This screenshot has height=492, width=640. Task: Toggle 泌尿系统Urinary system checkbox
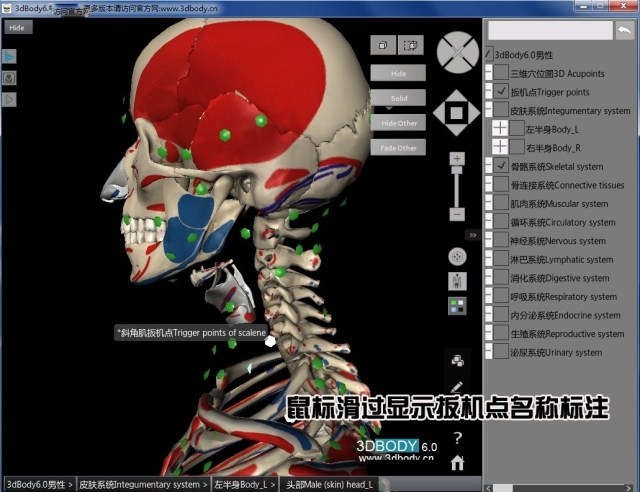pos(501,352)
